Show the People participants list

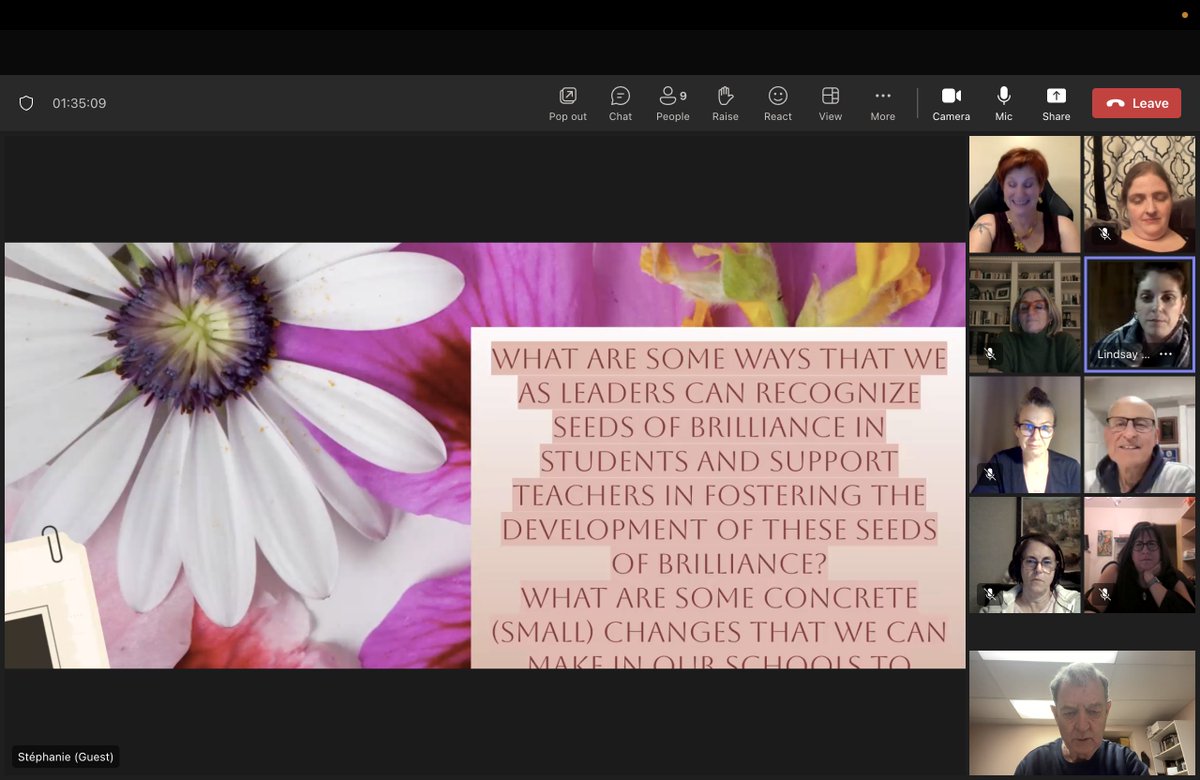point(673,103)
